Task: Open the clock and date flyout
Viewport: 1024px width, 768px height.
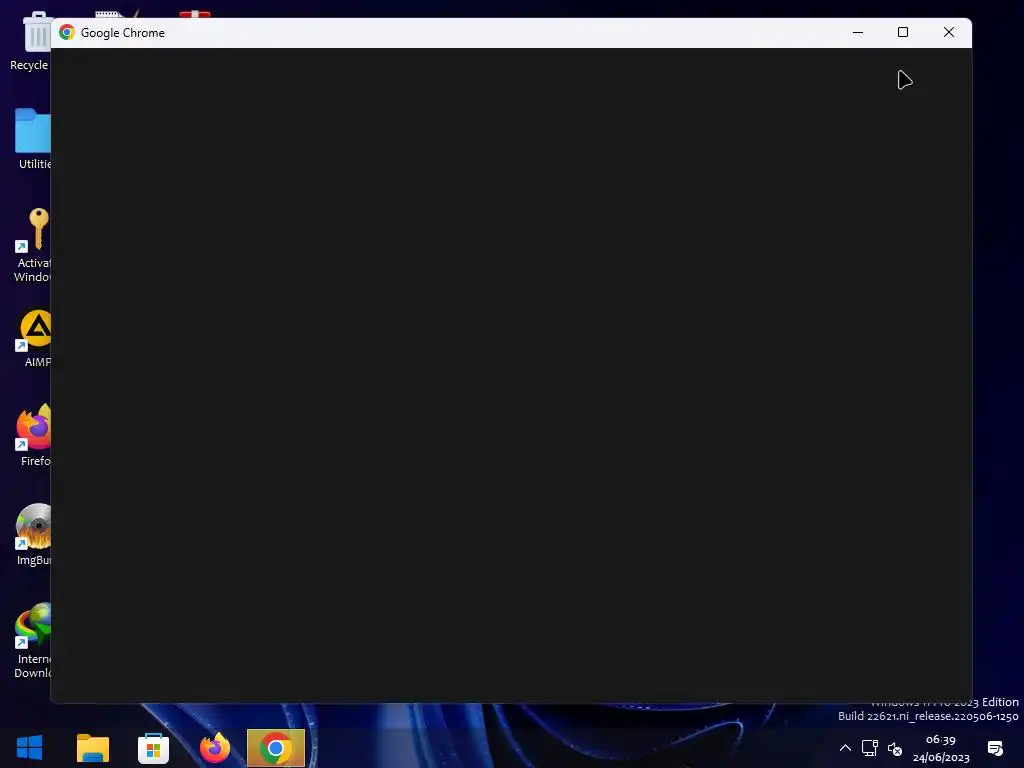Action: click(941, 748)
